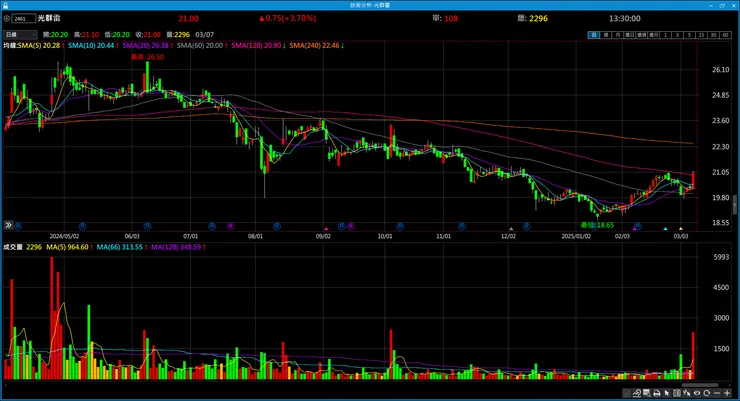Viewport: 740px width, 401px height.
Task: Click the vertical scrollbar handle on right edge
Action: [734, 204]
